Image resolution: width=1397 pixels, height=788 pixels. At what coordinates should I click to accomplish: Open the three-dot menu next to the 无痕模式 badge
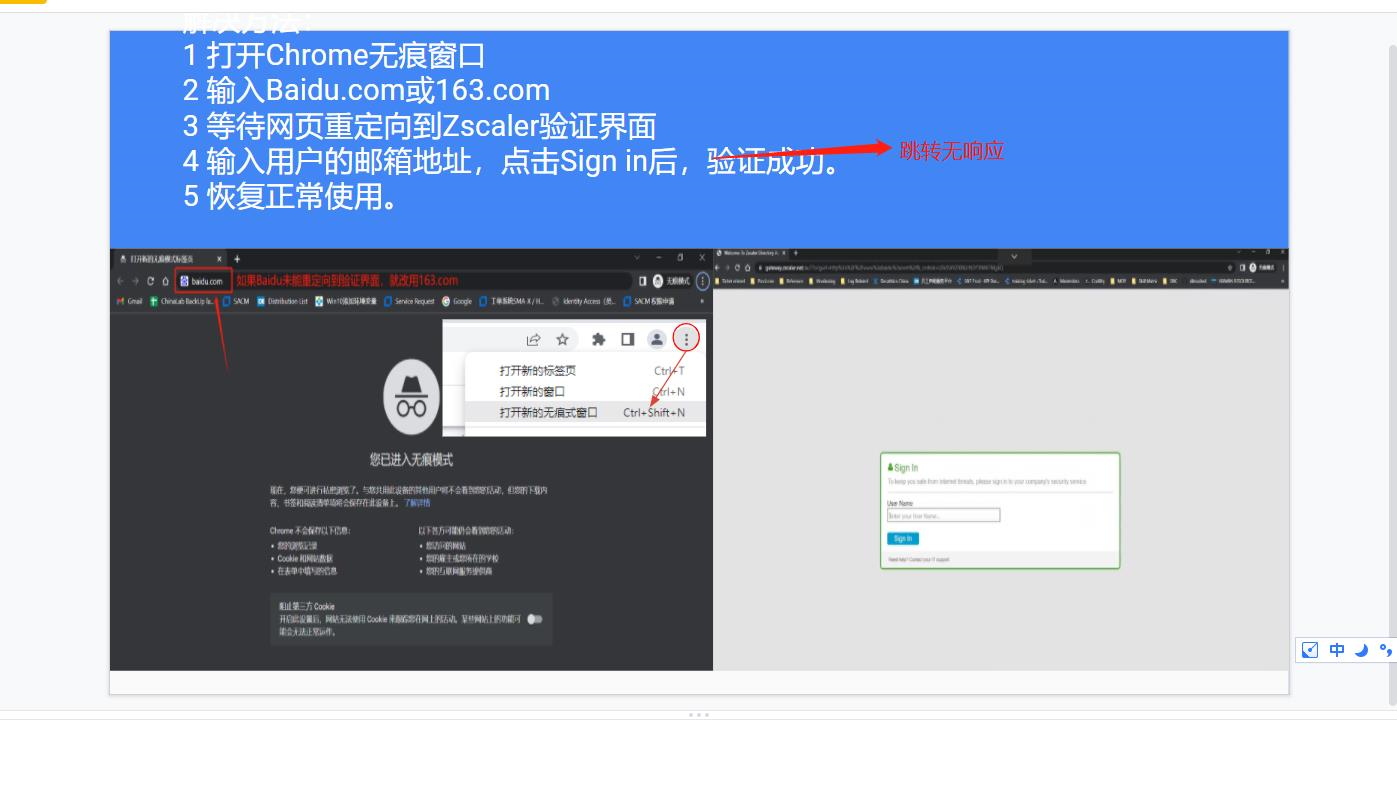point(703,281)
